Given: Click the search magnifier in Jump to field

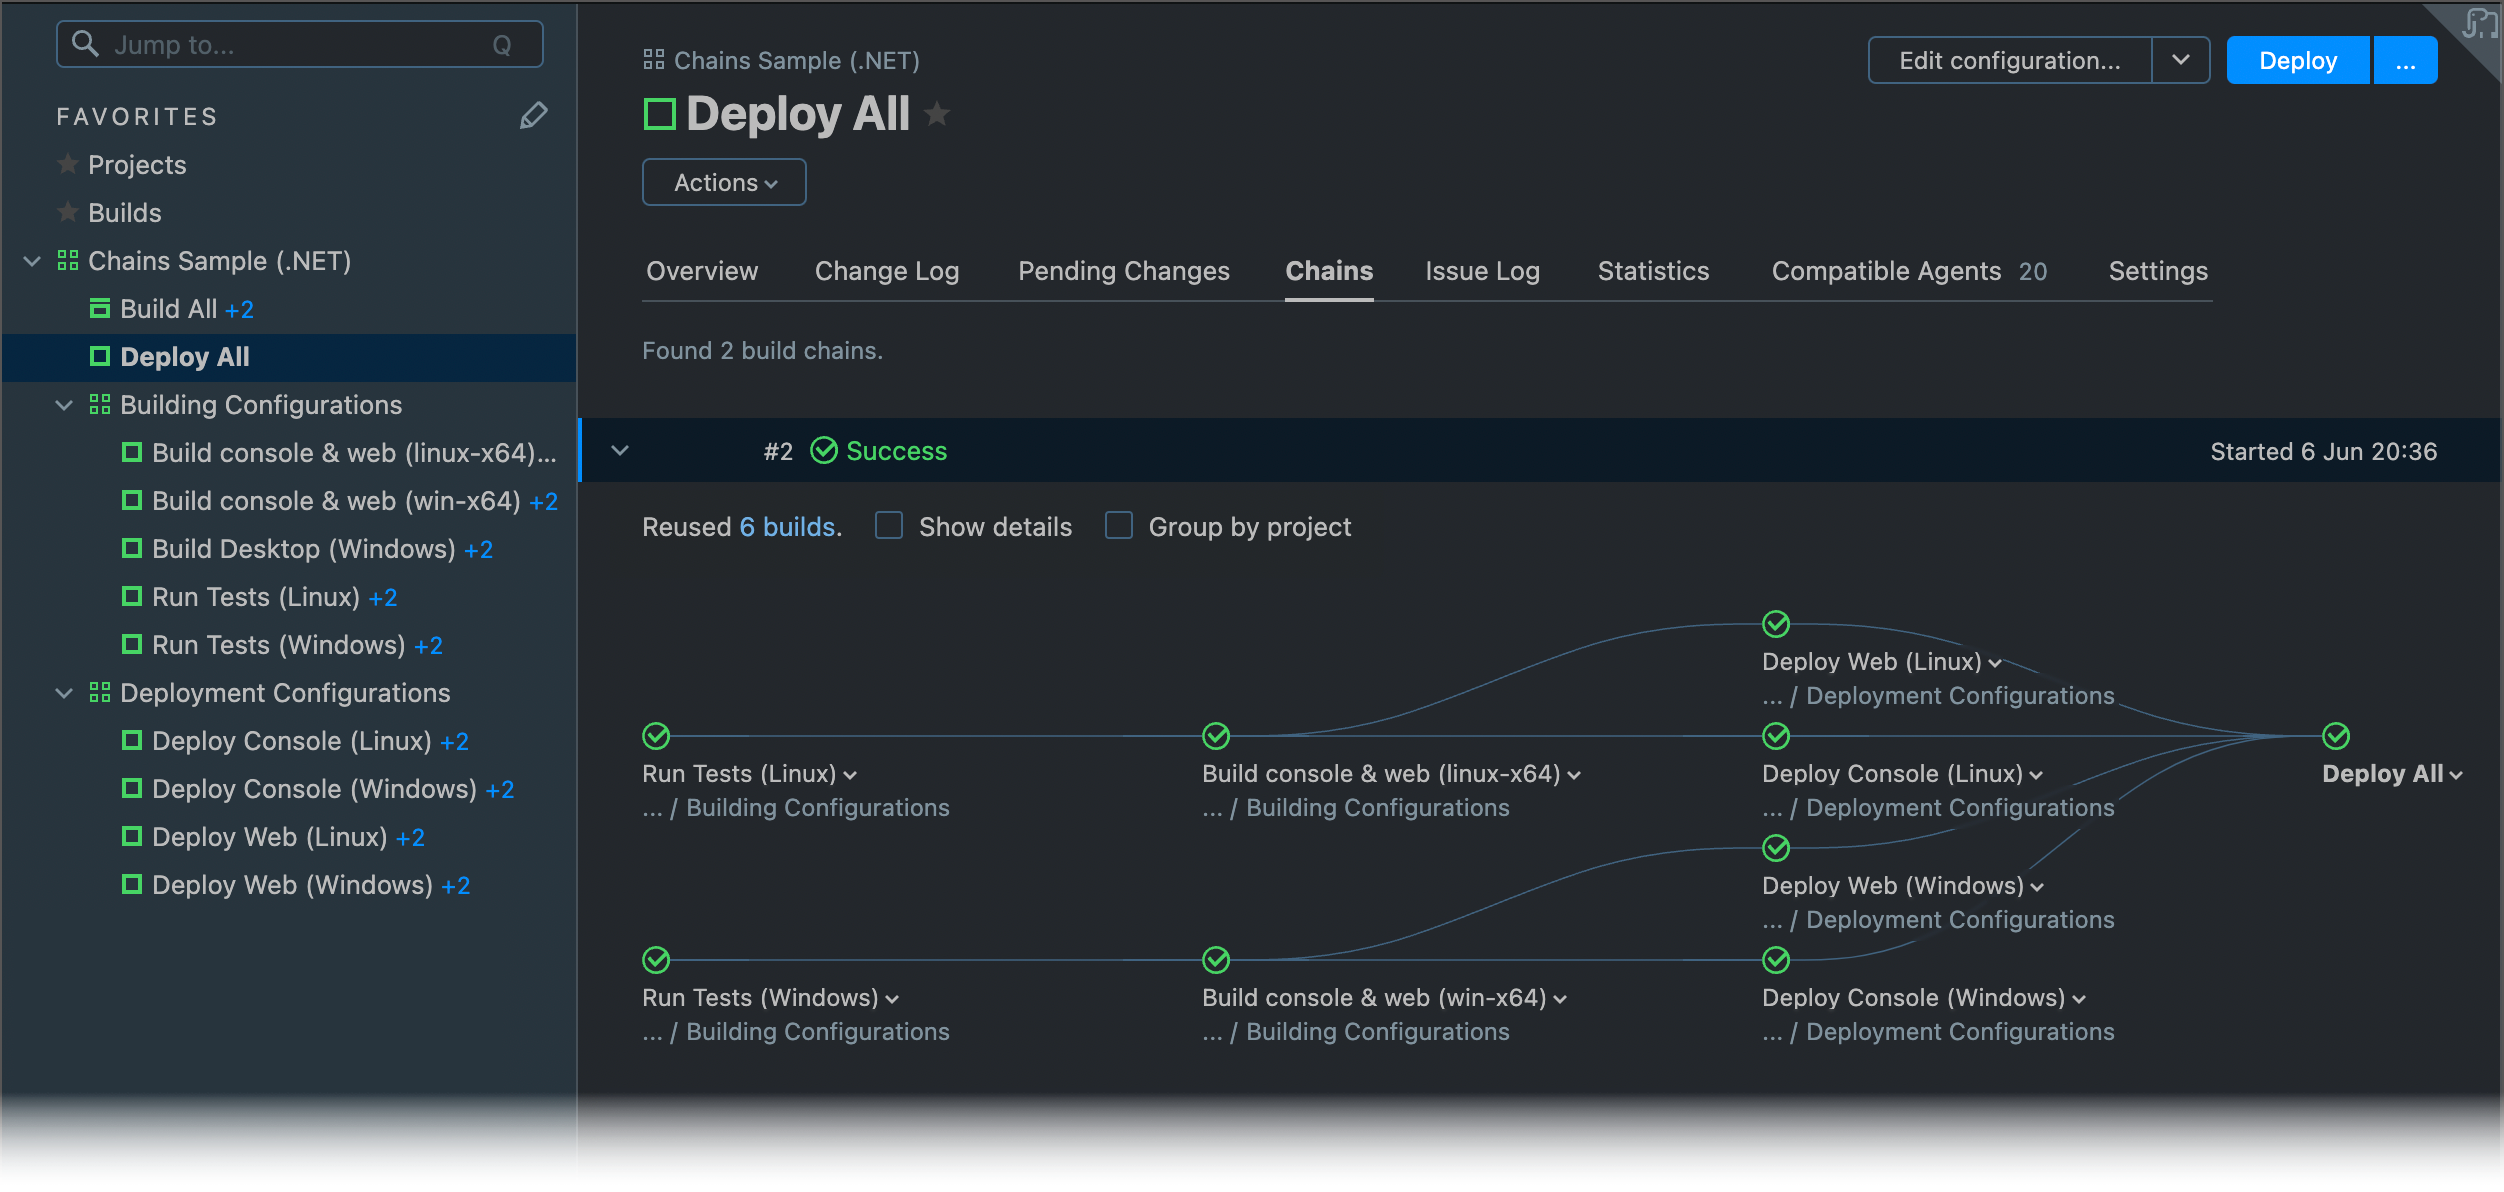Looking at the screenshot, I should (85, 44).
